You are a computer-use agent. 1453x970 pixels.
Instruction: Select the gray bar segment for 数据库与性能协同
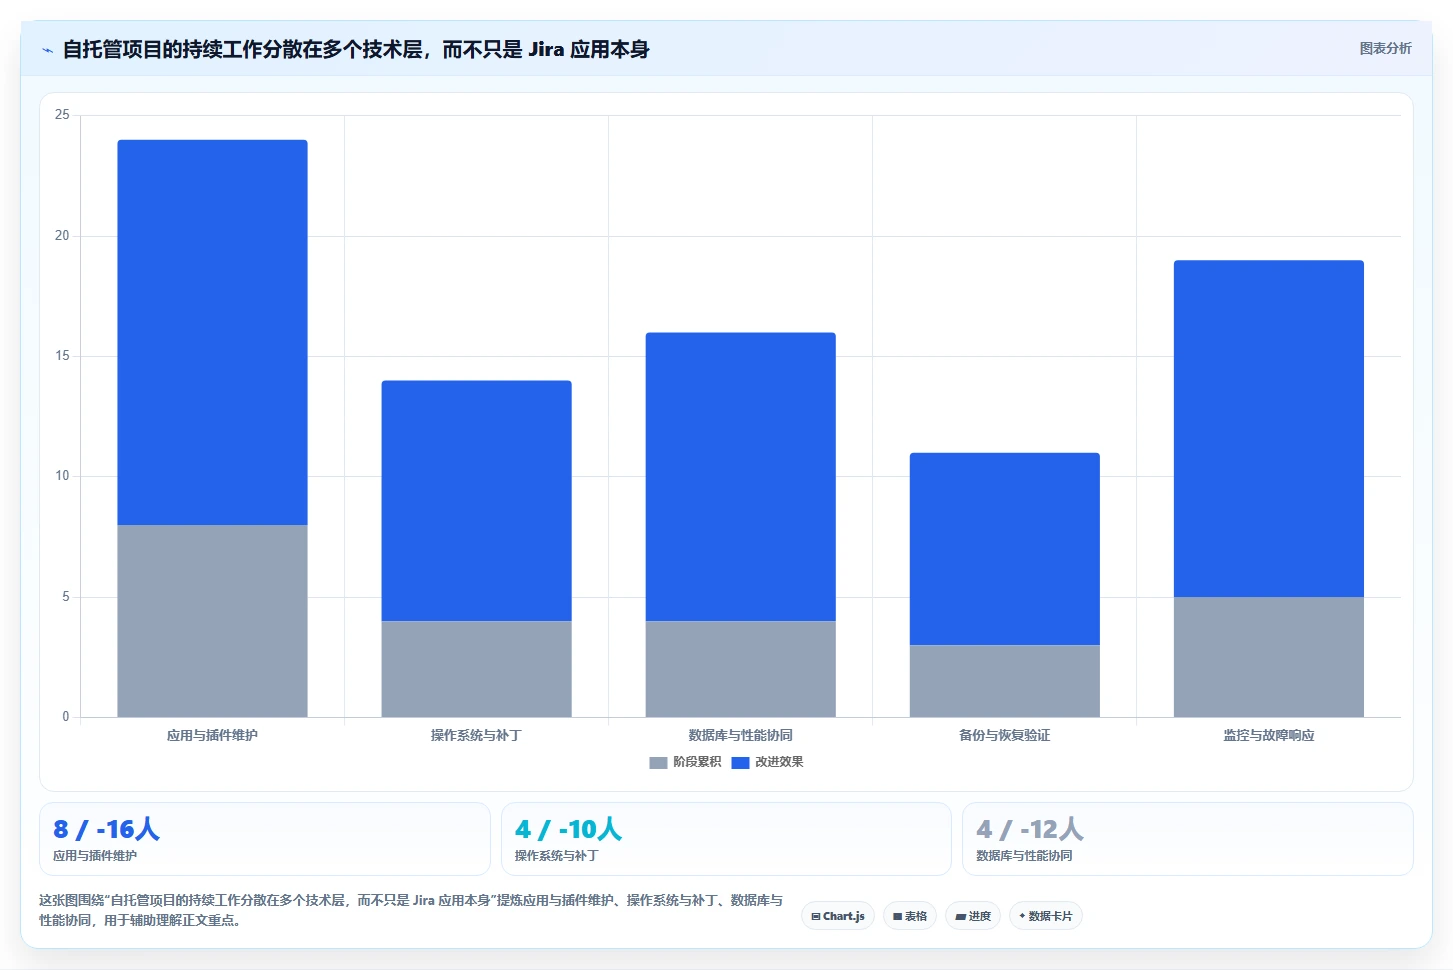tap(740, 669)
